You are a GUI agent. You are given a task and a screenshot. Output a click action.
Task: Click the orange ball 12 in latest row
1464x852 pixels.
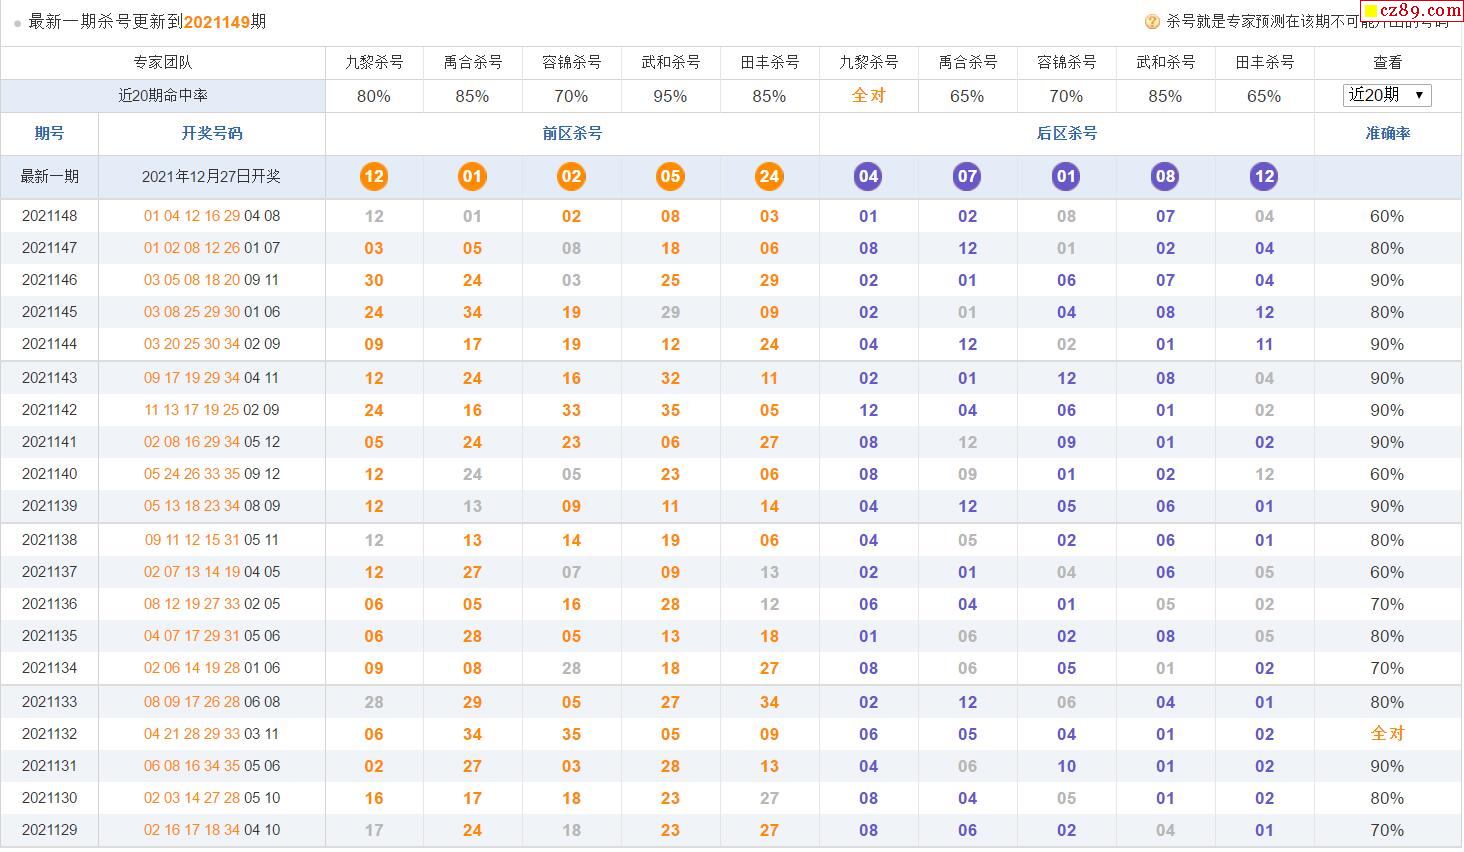pyautogui.click(x=374, y=177)
